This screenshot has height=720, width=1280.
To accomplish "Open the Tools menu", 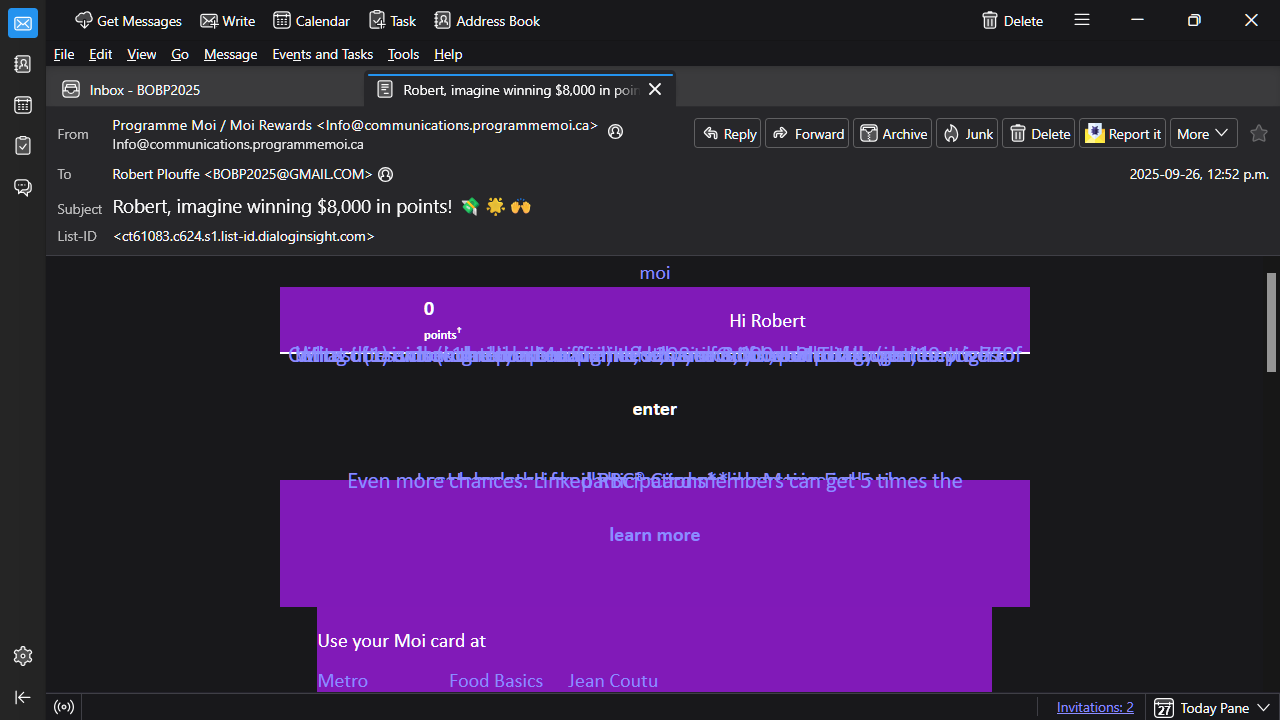I will 403,54.
